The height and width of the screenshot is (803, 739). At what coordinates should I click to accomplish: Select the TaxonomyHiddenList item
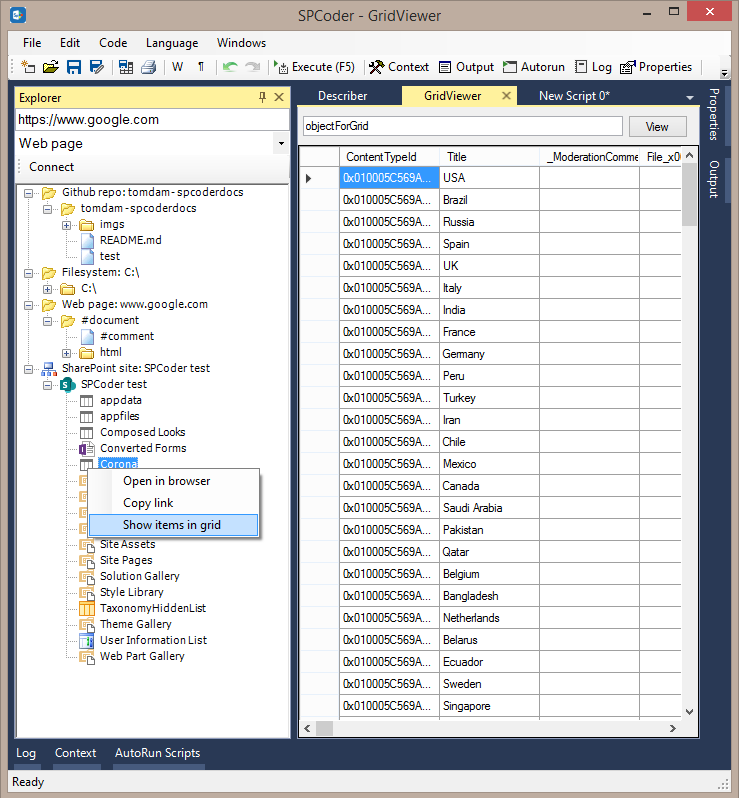pyautogui.click(x=153, y=608)
